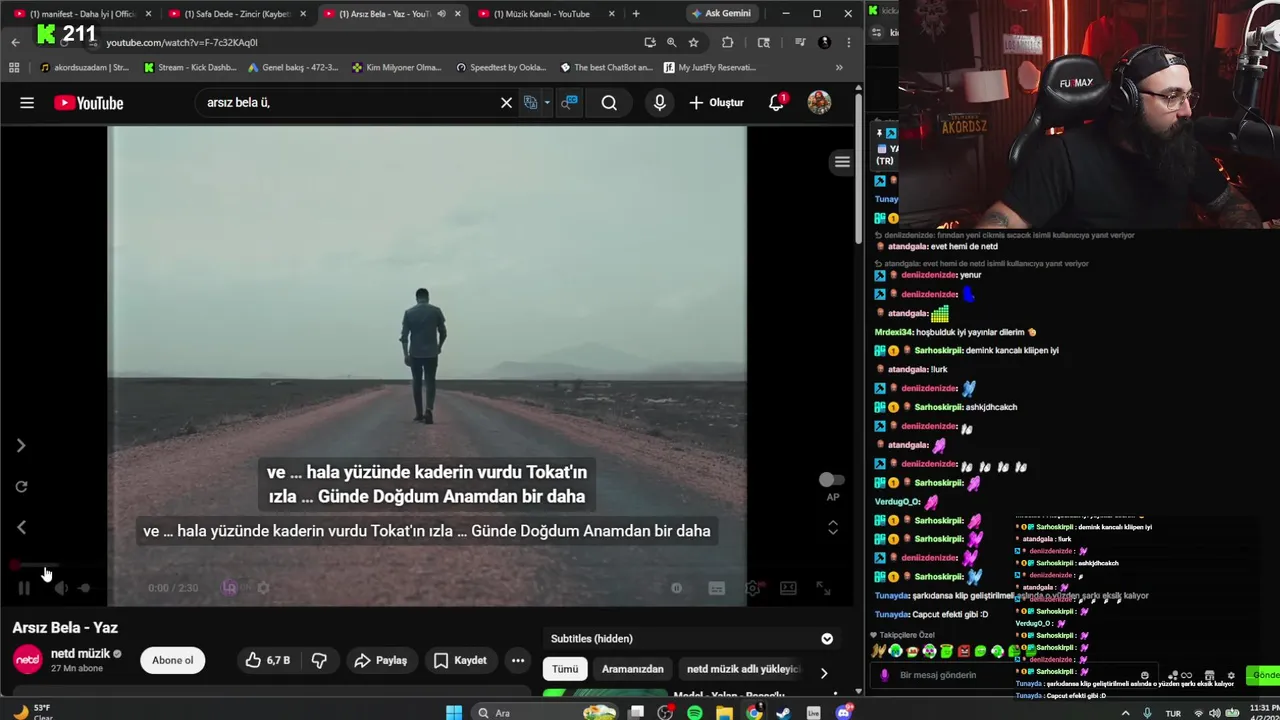Enter fullscreen on the video player
The image size is (1280, 720).
[823, 588]
